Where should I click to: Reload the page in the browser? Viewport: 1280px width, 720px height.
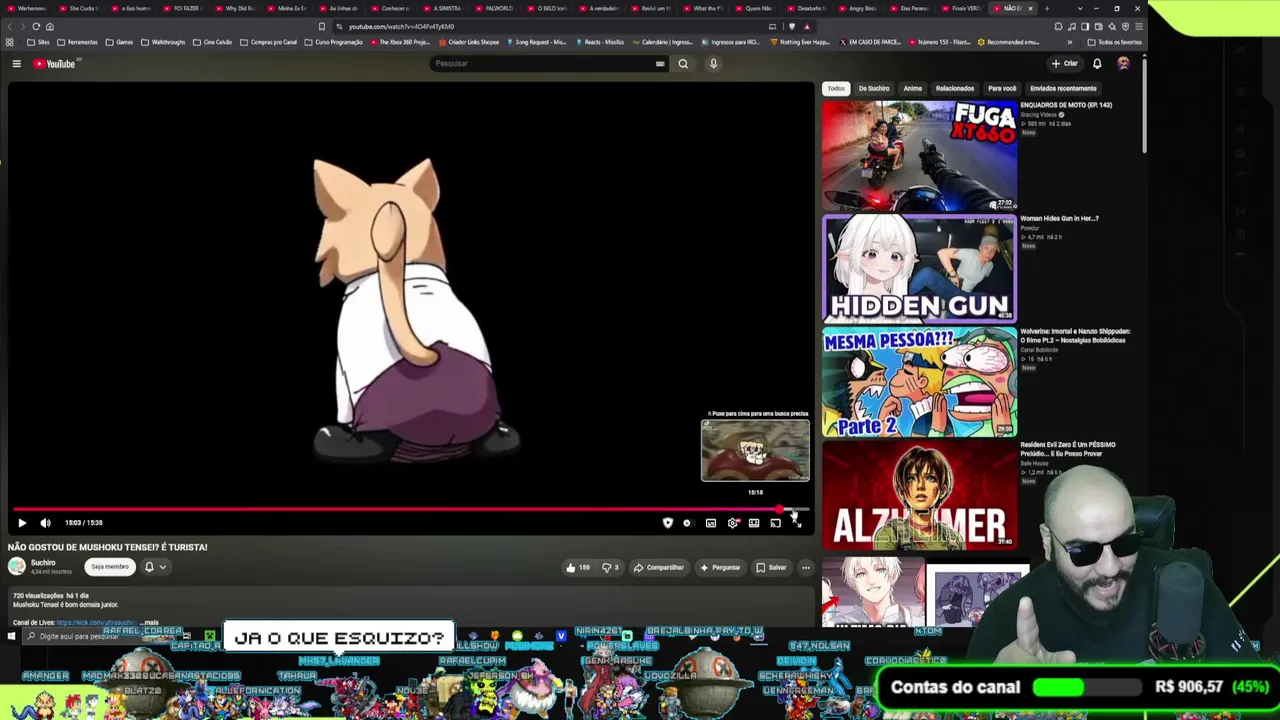tap(36, 26)
